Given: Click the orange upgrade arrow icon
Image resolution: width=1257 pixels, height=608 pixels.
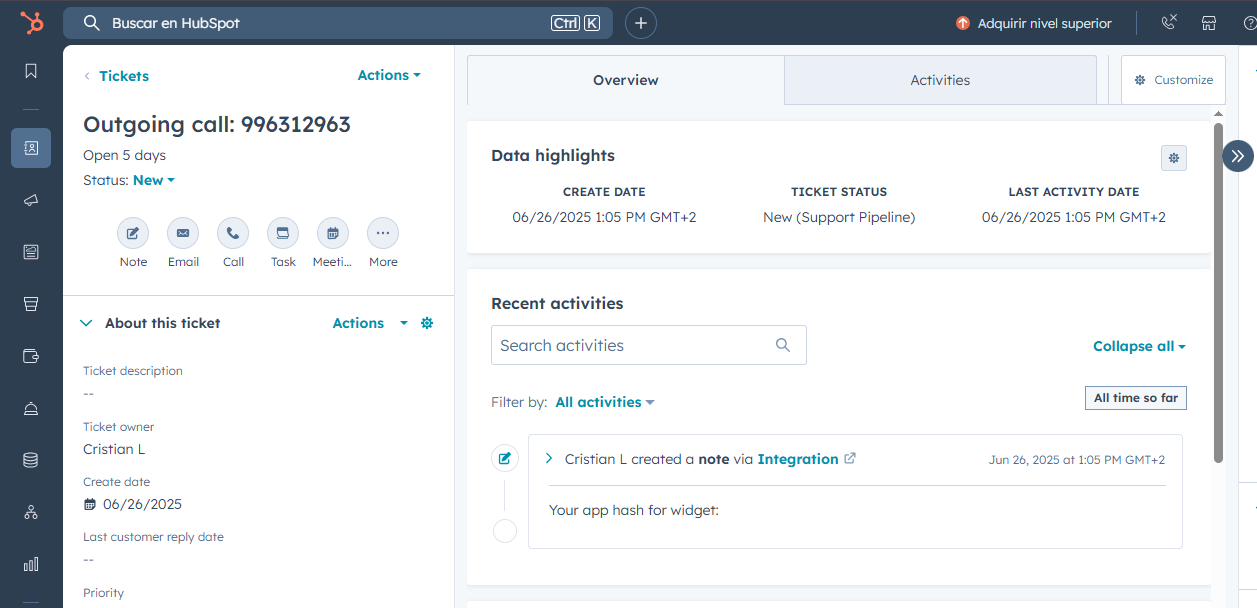Looking at the screenshot, I should [963, 23].
